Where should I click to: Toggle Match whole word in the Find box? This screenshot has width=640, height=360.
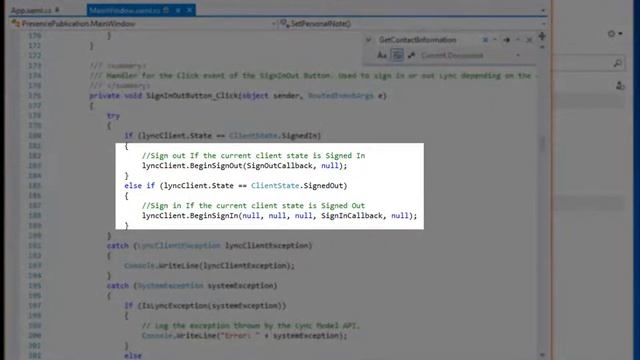click(x=397, y=55)
